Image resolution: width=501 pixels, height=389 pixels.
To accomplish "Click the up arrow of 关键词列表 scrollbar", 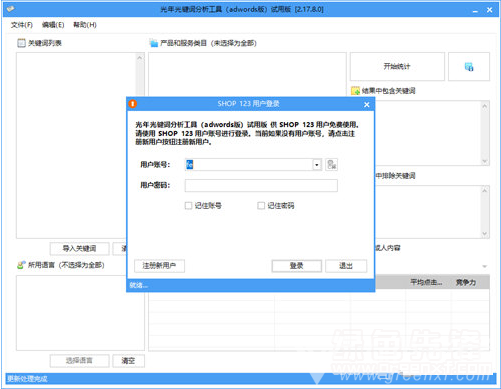I will (140, 58).
